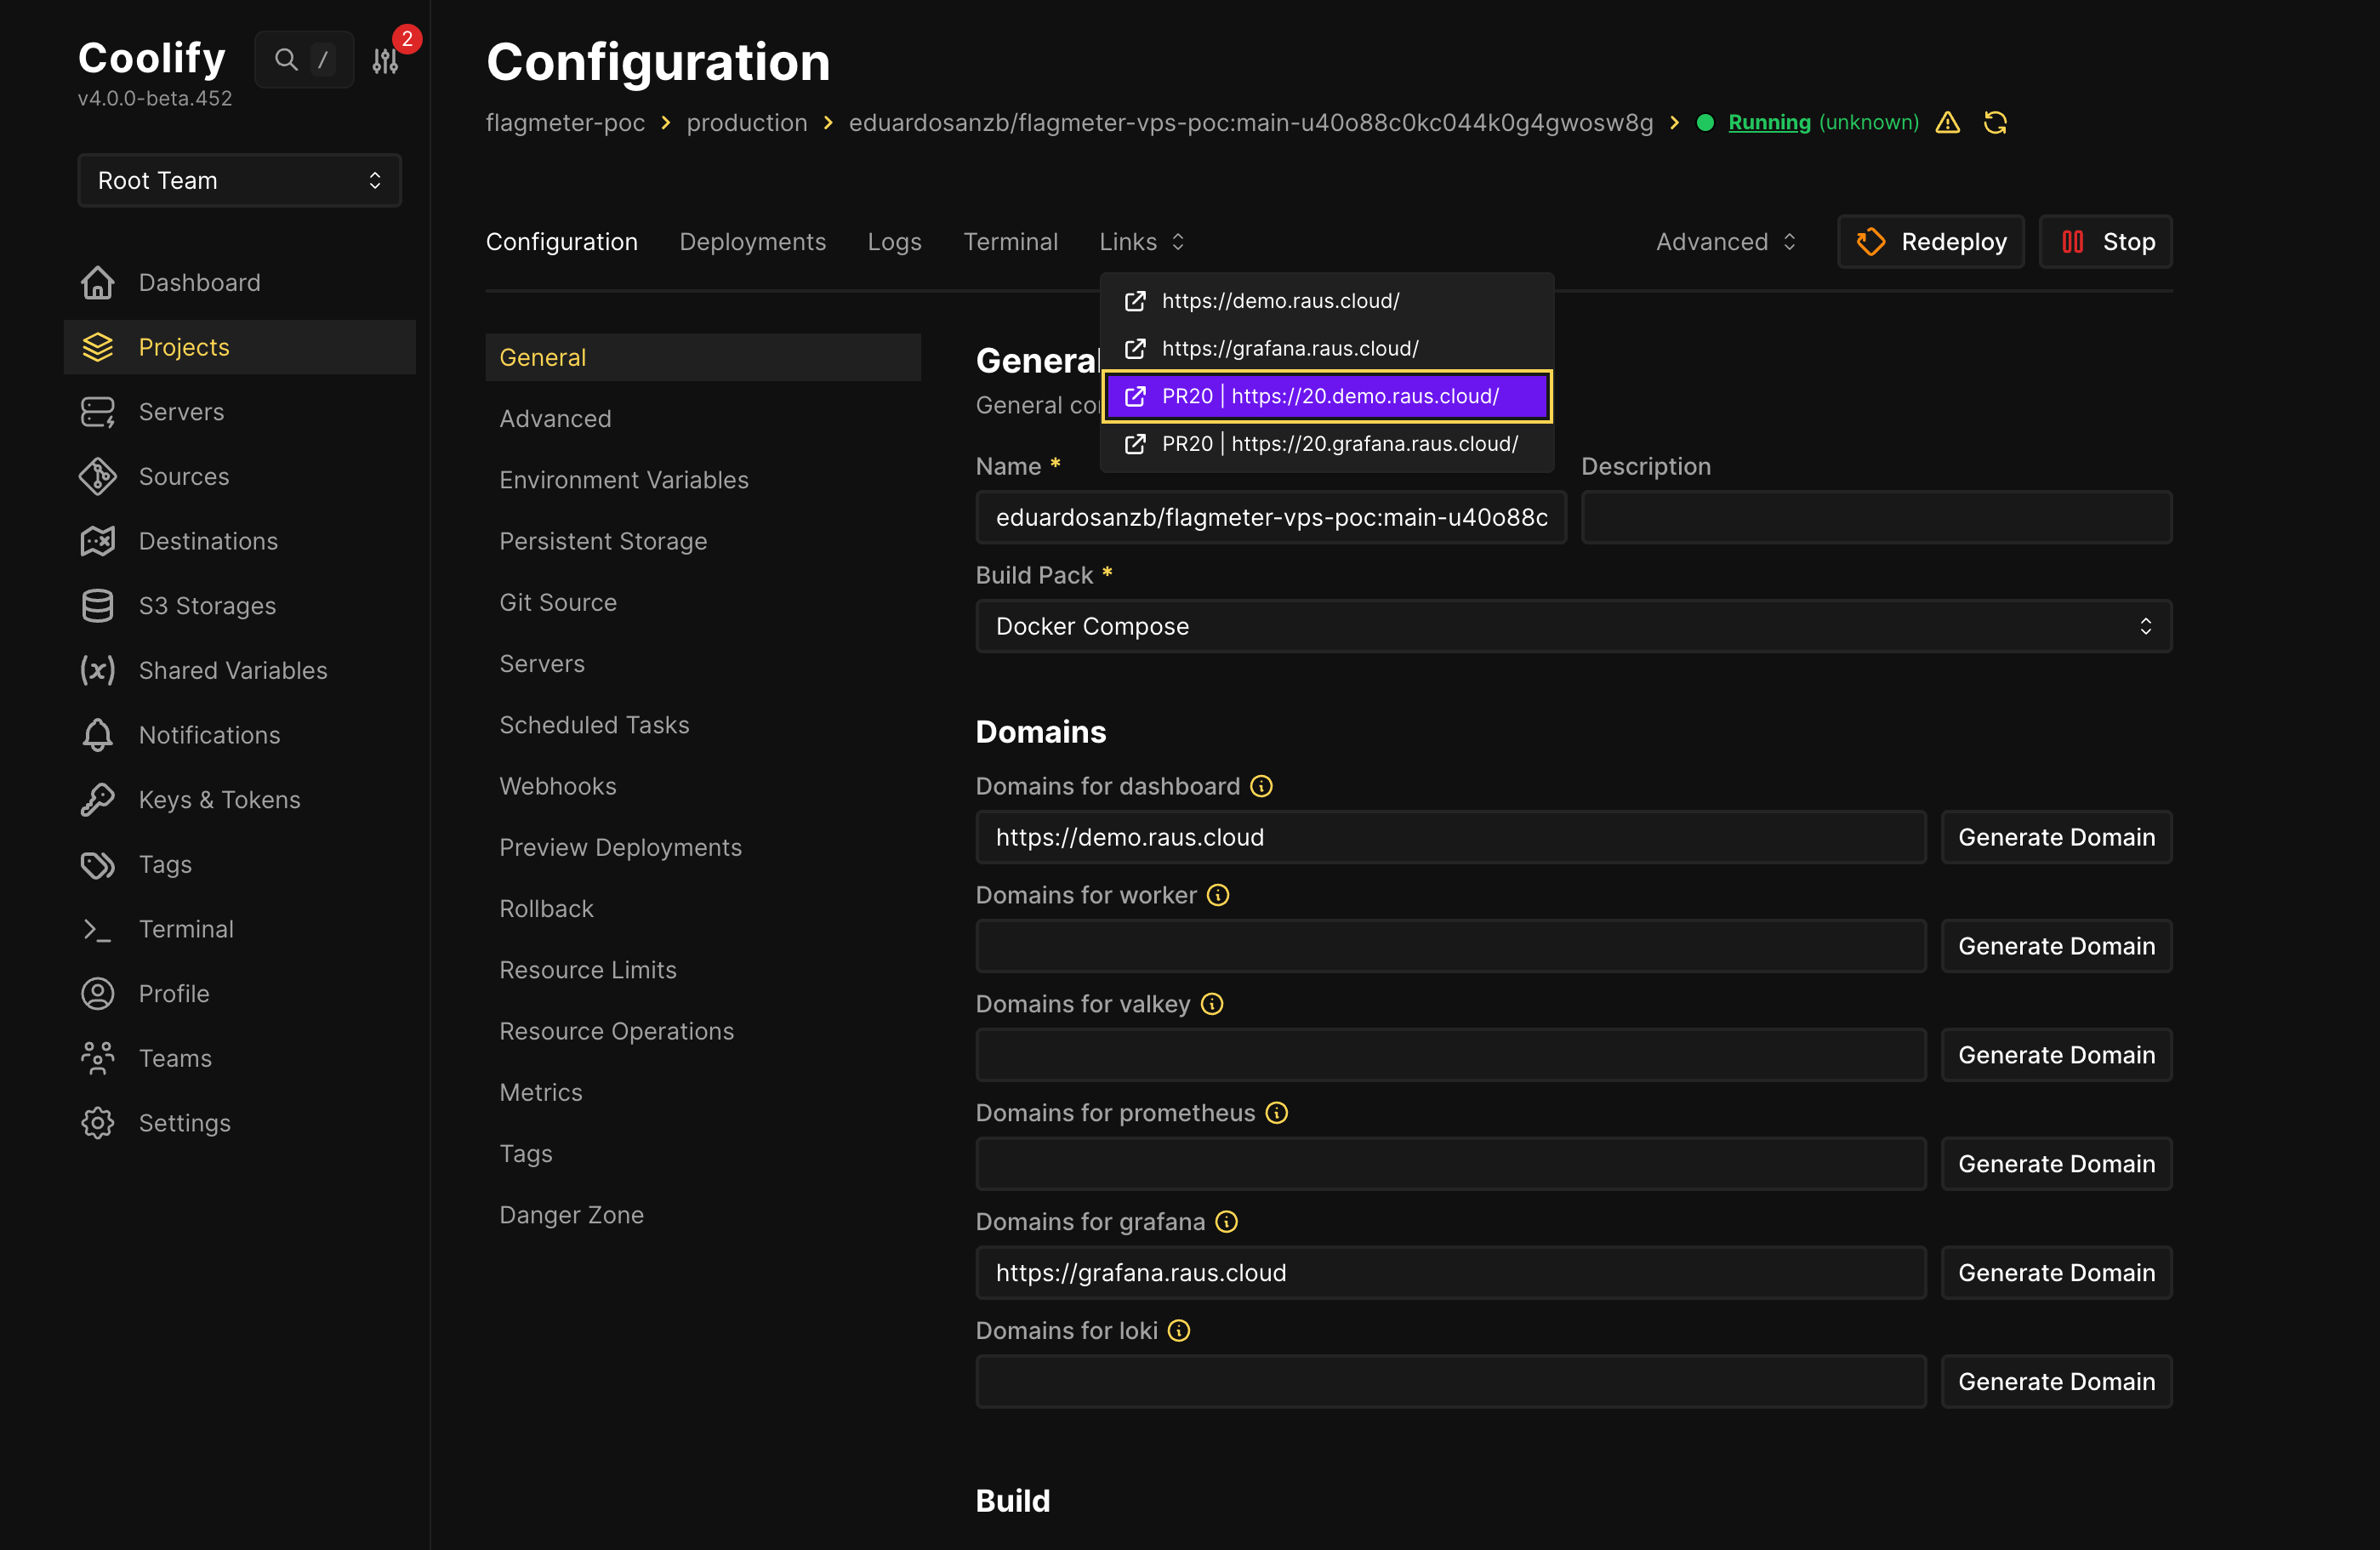Open Dashboard from the sidebar
Image resolution: width=2380 pixels, height=1550 pixels.
click(199, 282)
